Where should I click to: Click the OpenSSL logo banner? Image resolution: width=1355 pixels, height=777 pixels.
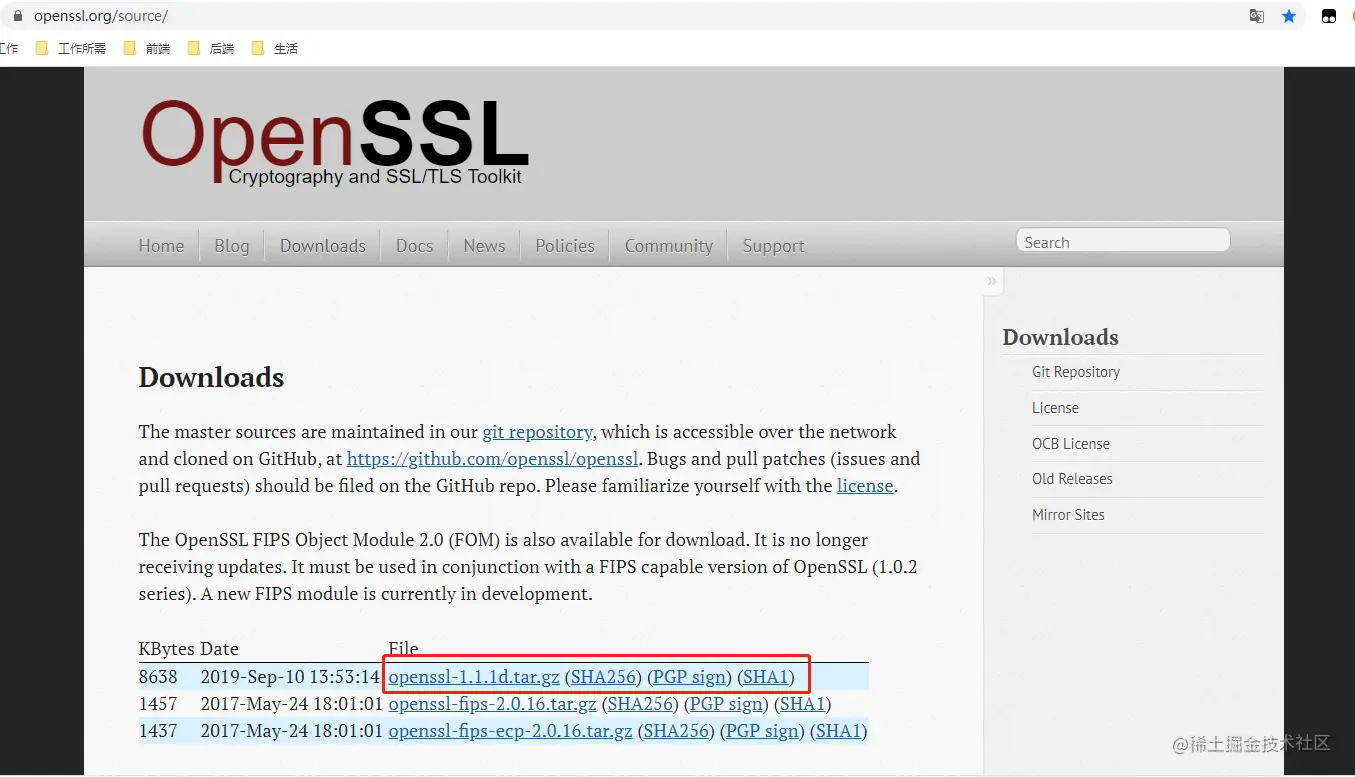click(x=334, y=142)
